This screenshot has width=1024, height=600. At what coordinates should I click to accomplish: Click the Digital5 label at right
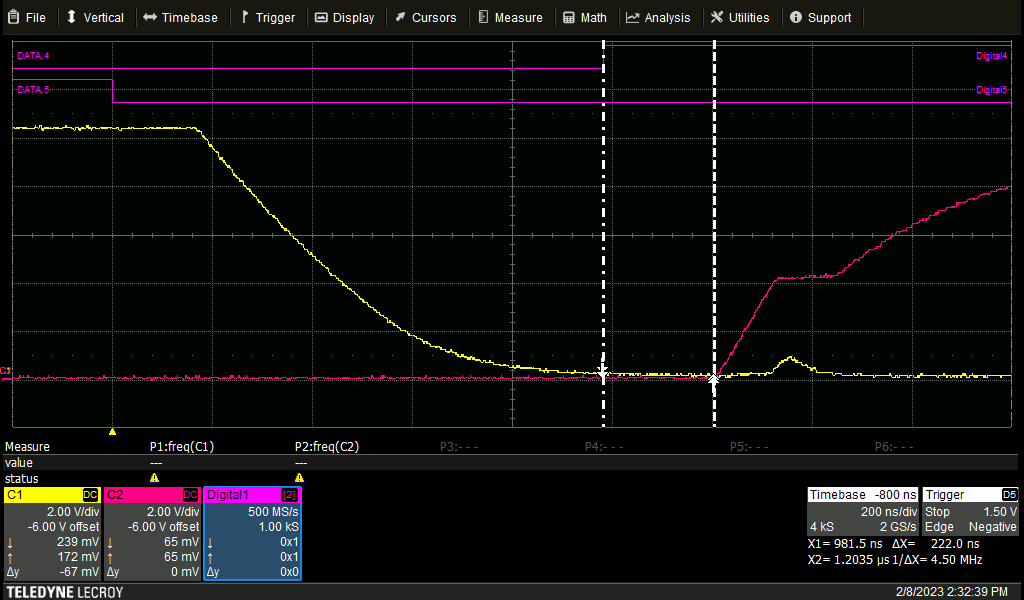(991, 89)
